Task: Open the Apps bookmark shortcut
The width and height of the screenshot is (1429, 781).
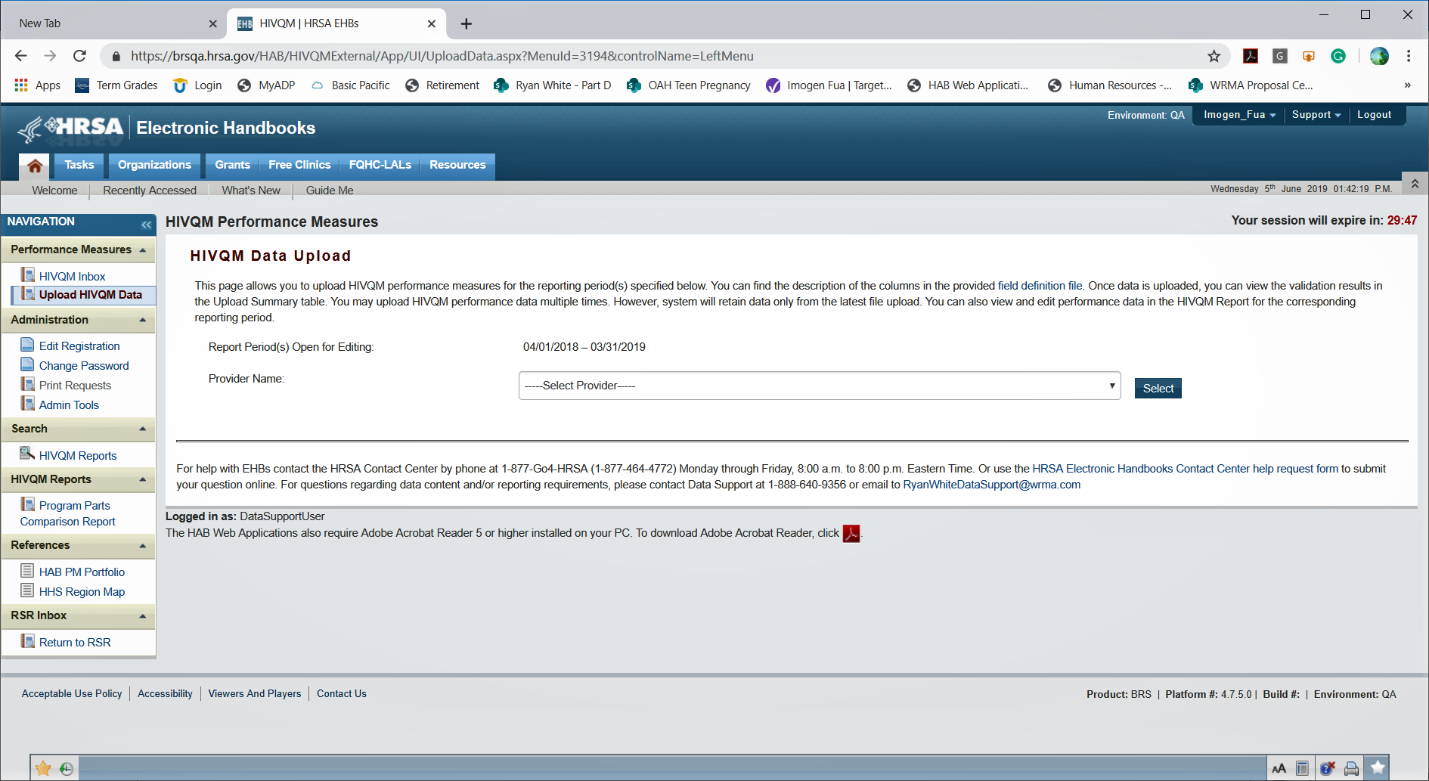Action: point(38,85)
